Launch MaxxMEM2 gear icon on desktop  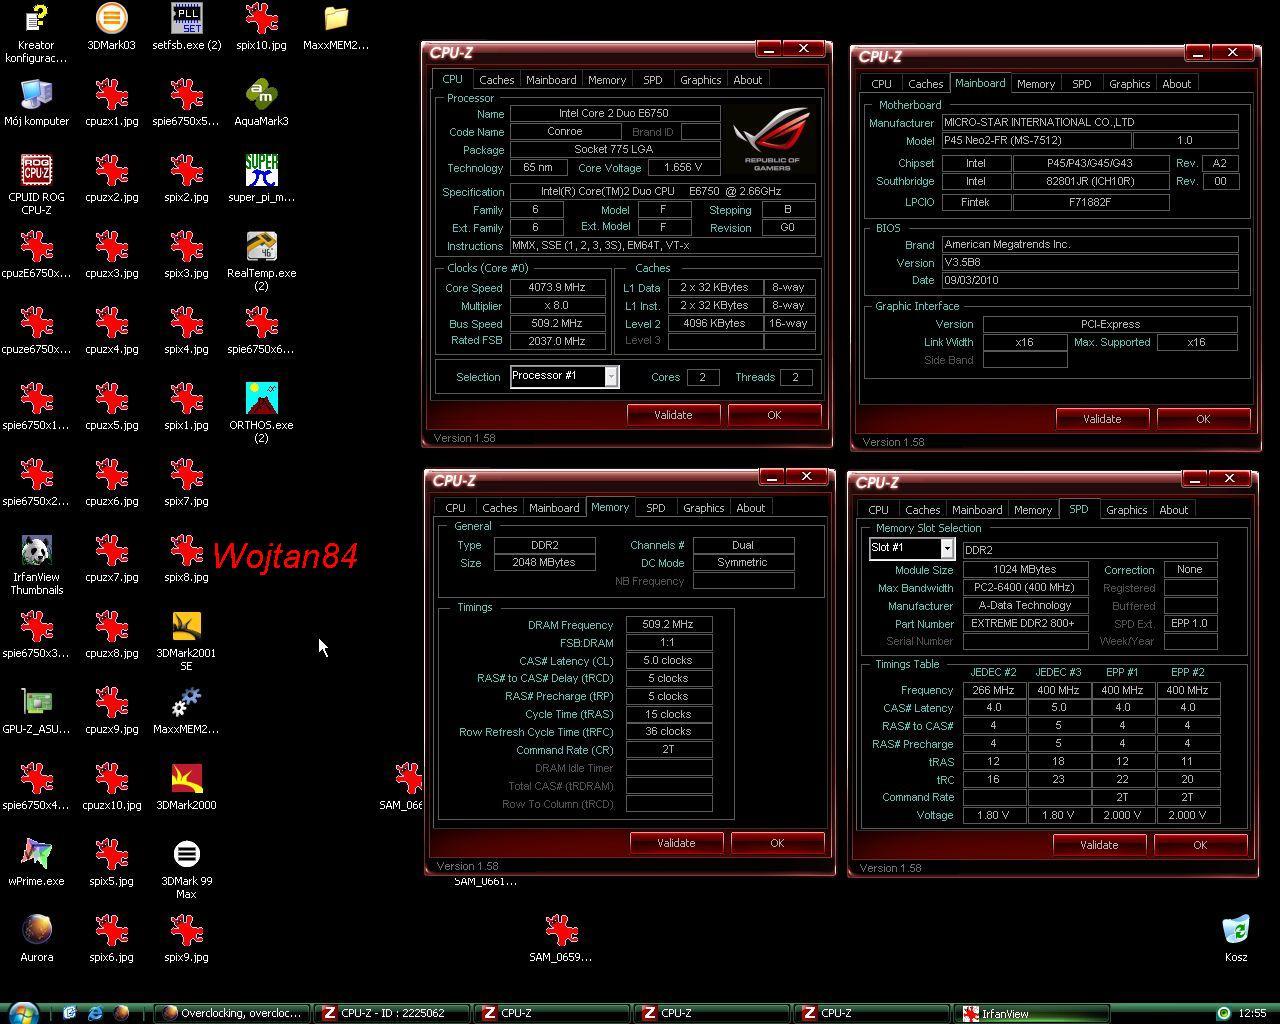pos(187,710)
